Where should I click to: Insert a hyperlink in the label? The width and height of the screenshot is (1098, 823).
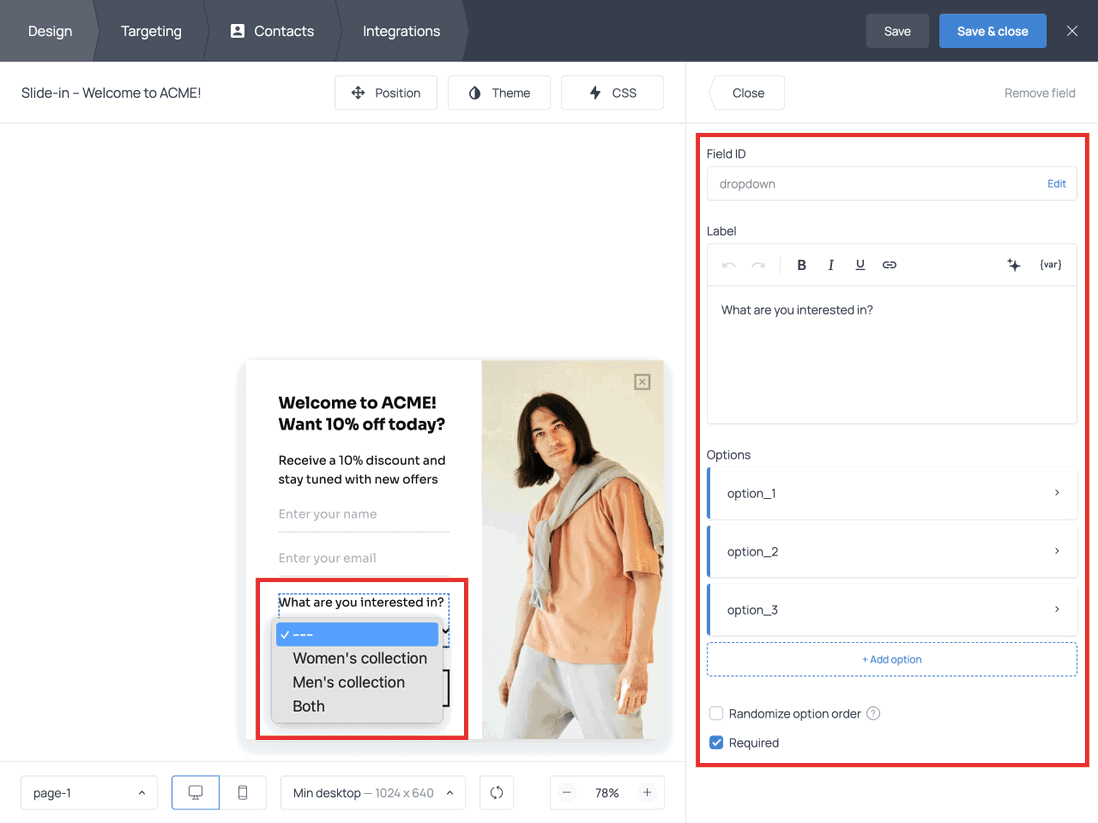[x=889, y=264]
